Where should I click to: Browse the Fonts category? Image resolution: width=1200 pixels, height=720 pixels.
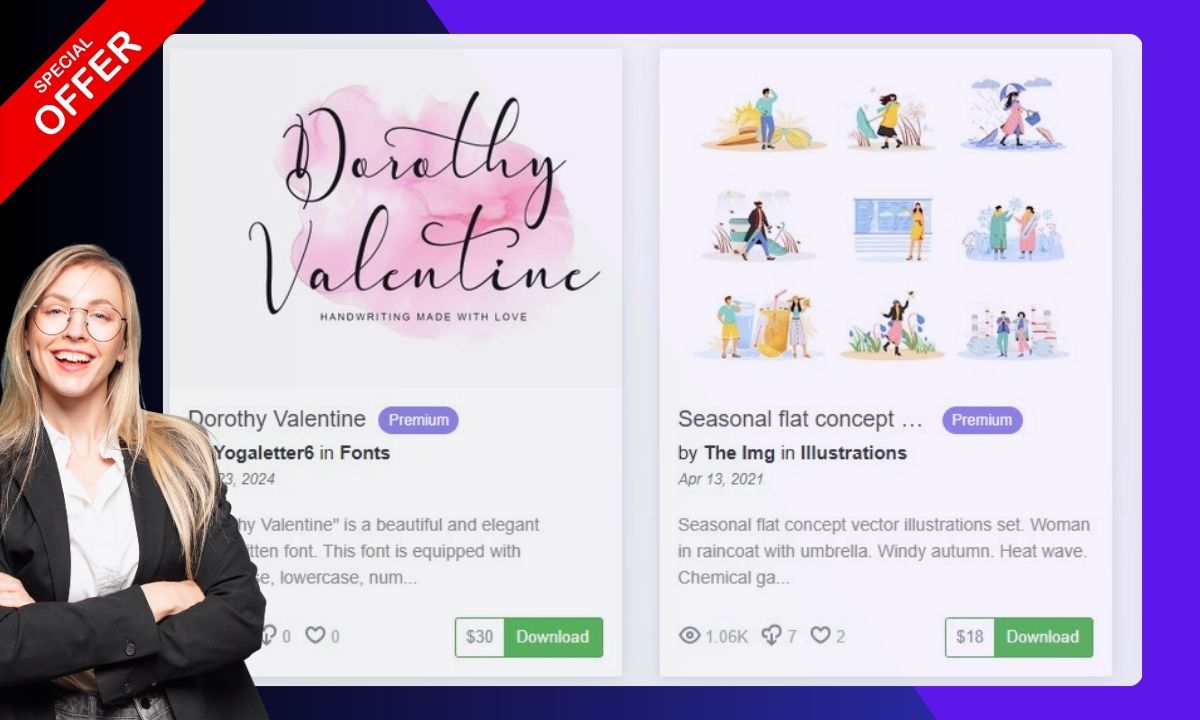click(365, 453)
